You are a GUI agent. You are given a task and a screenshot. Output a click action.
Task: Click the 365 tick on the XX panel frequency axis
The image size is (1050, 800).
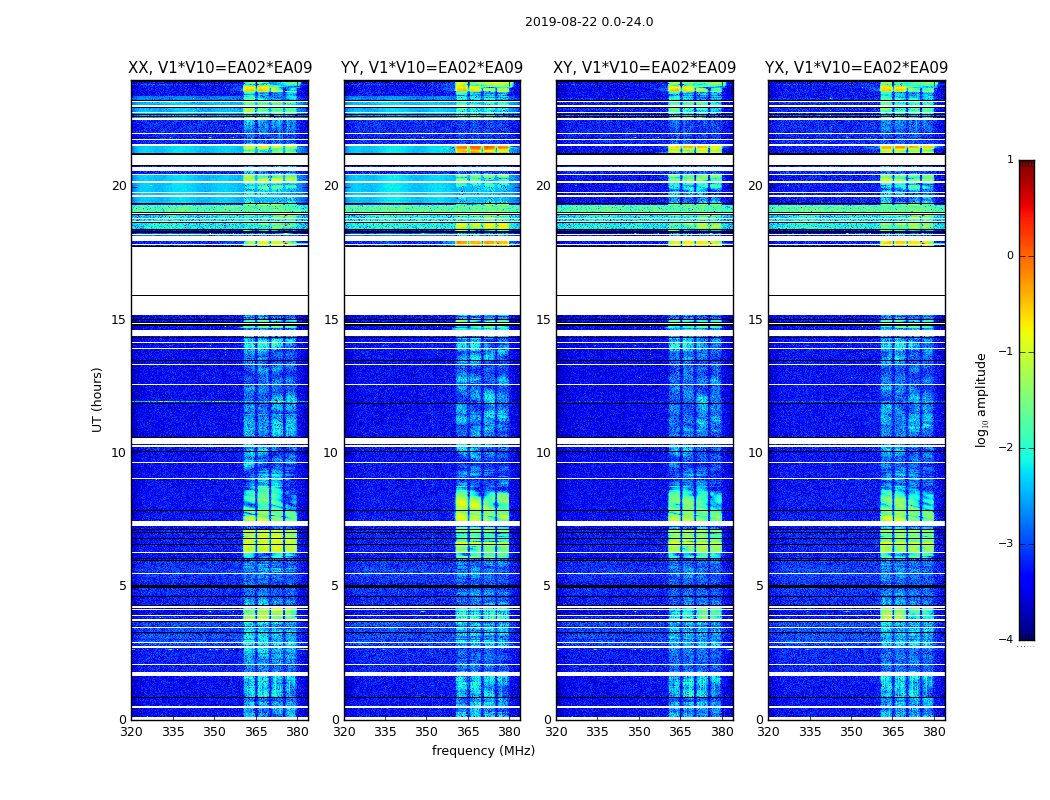256,732
